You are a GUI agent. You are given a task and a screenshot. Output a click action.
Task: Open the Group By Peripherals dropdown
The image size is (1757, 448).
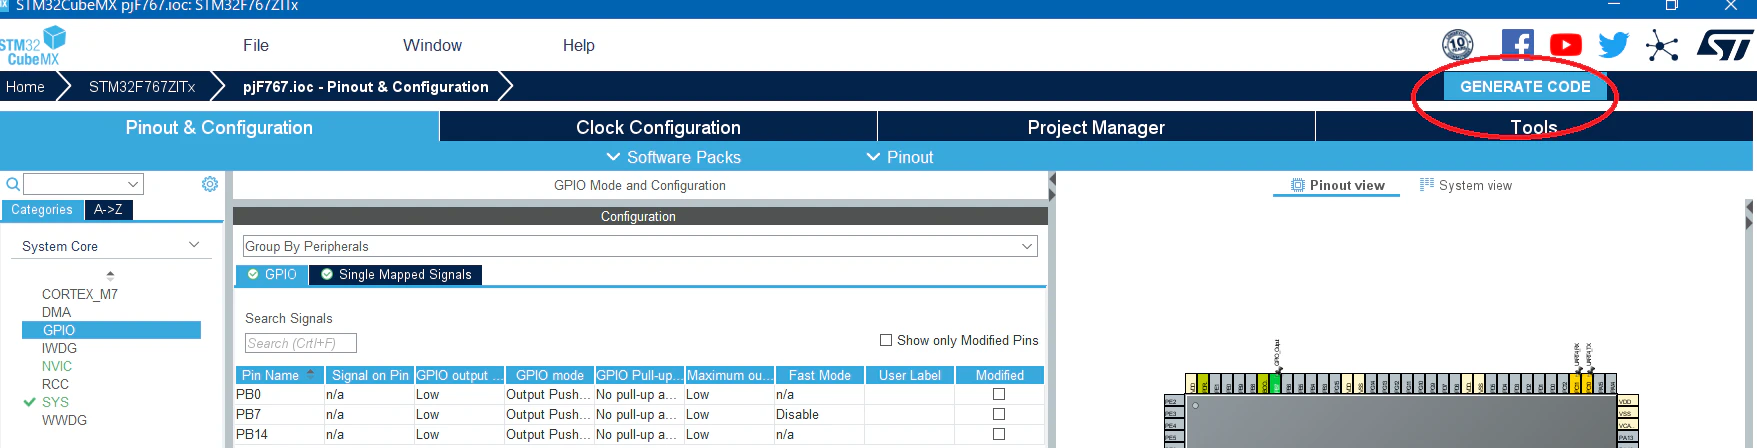(x=640, y=246)
